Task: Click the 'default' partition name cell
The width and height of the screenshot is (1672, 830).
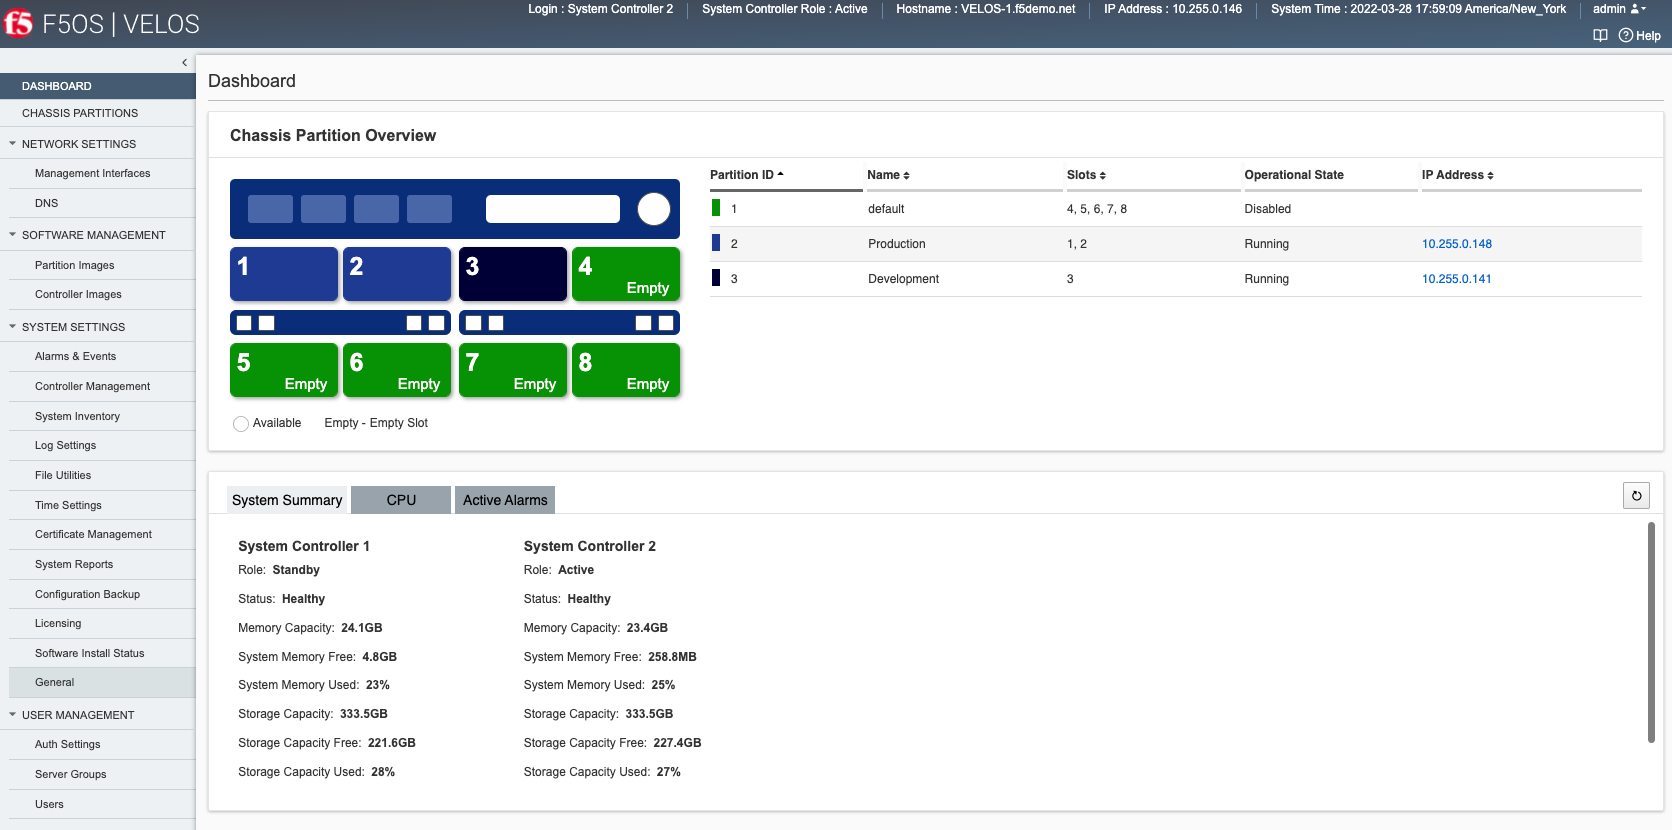Action: pyautogui.click(x=886, y=209)
